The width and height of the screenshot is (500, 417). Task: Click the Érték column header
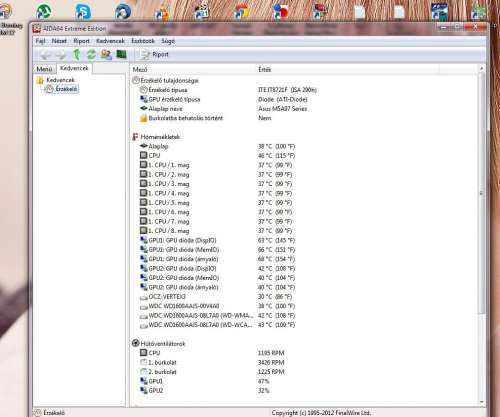(265, 70)
